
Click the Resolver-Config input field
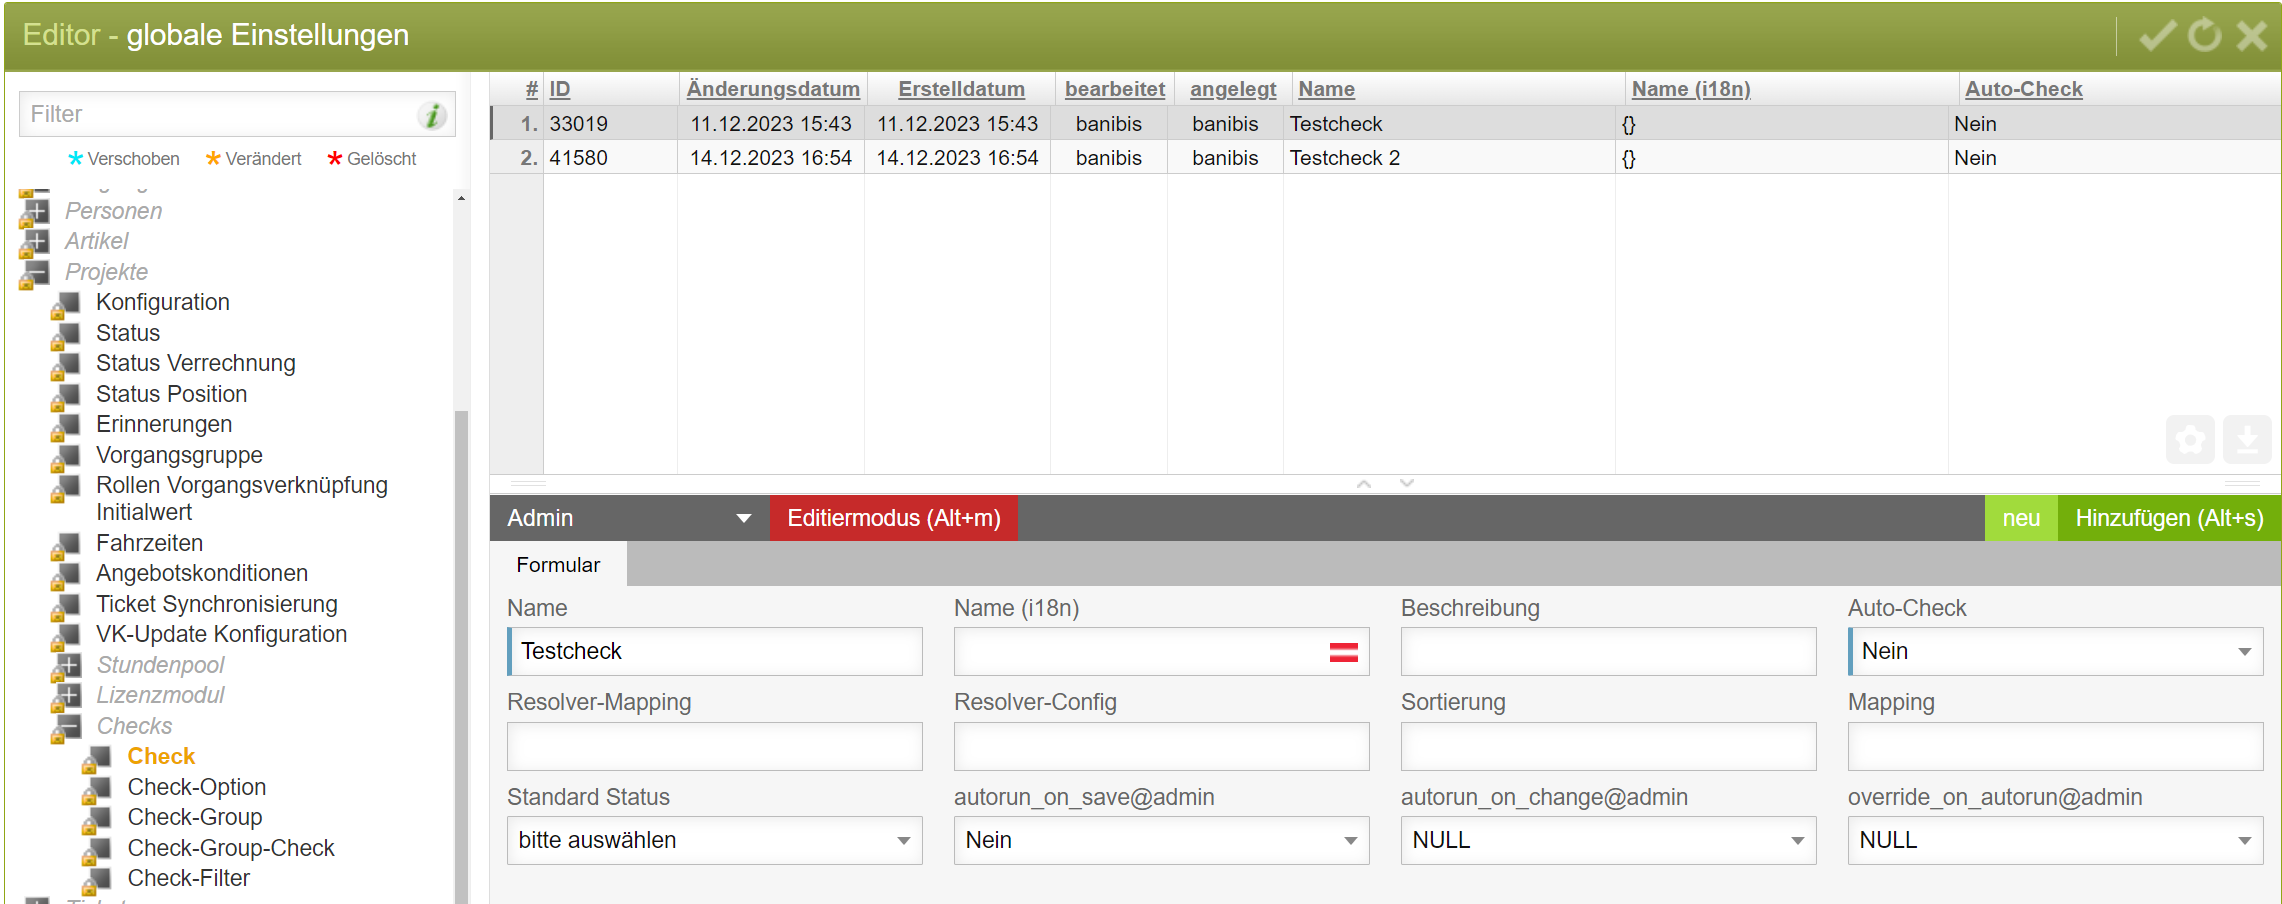click(1161, 747)
